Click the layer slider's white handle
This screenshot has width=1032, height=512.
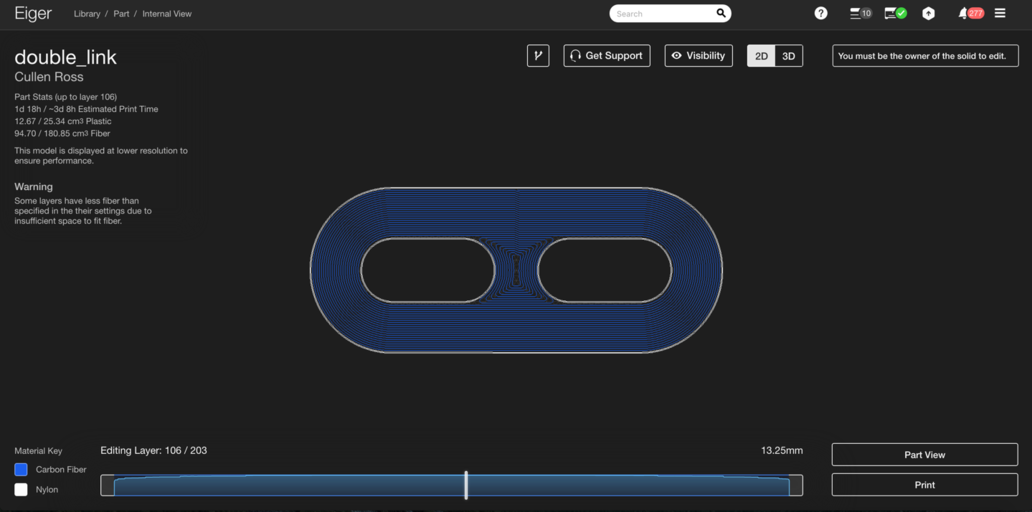tap(466, 485)
